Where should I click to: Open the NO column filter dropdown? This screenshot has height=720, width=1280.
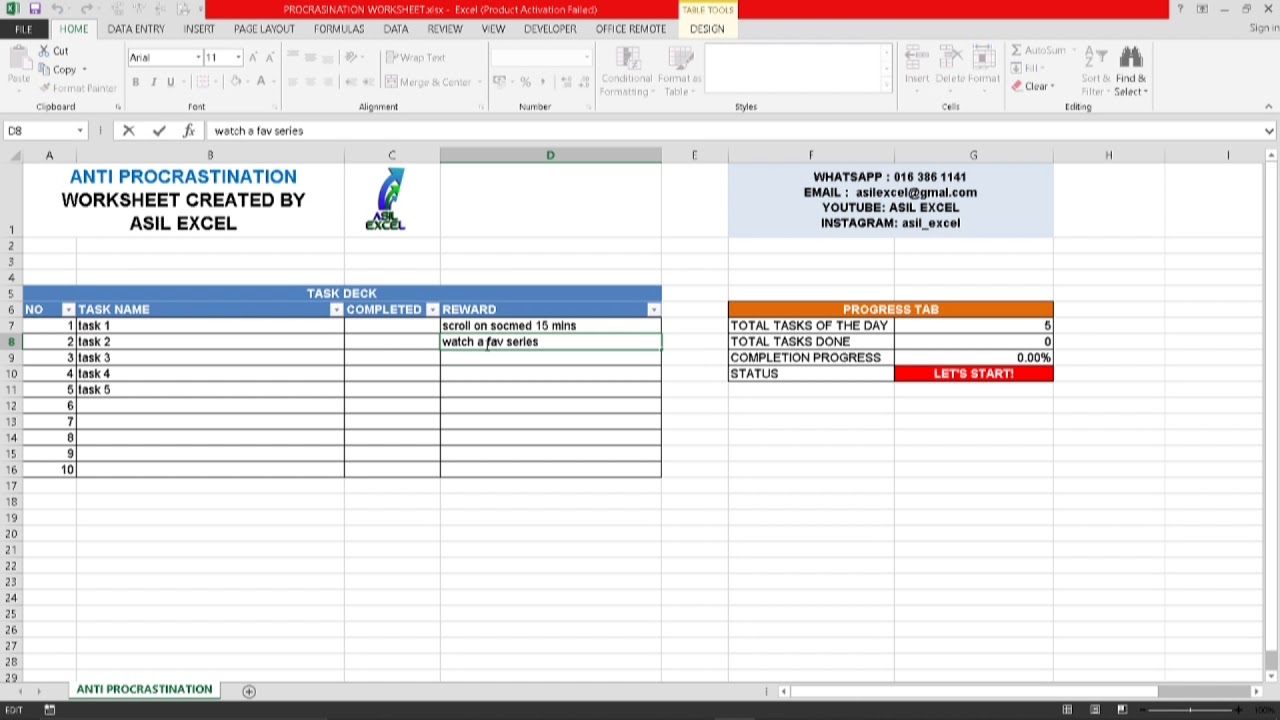tap(69, 310)
